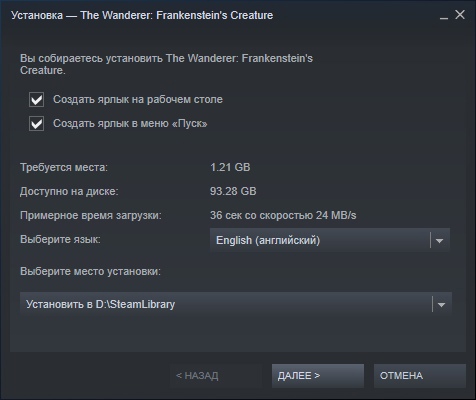Minimize the installation dialog window

tap(444, 15)
